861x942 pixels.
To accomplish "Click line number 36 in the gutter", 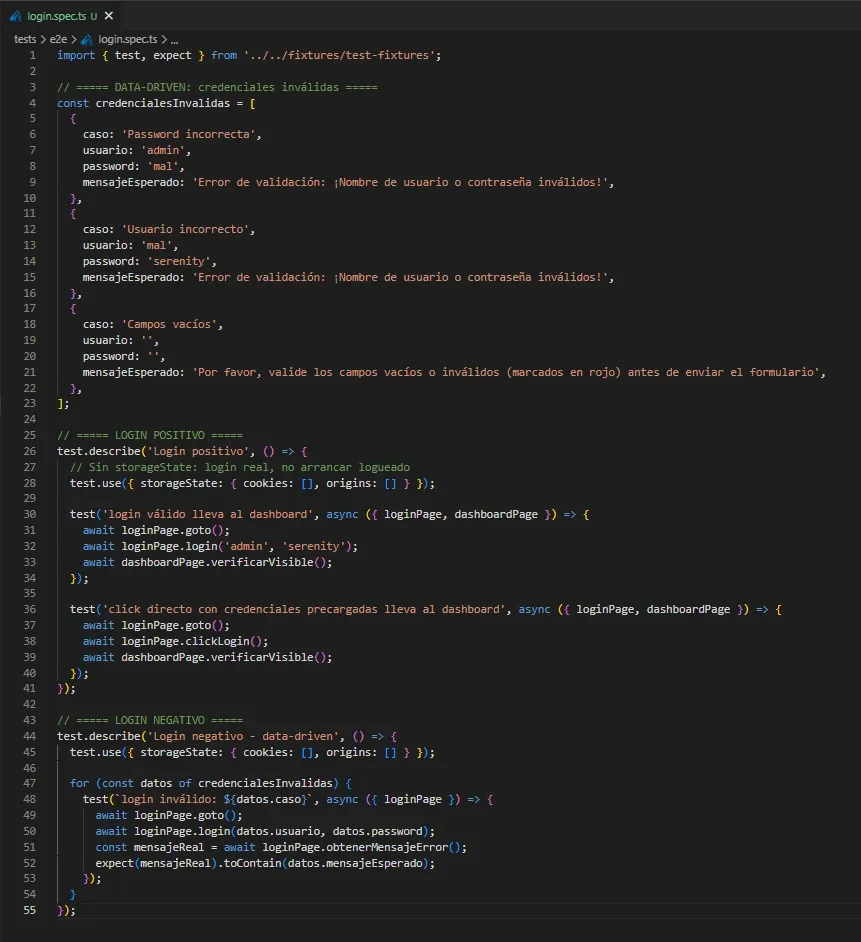I will pyautogui.click(x=29, y=609).
